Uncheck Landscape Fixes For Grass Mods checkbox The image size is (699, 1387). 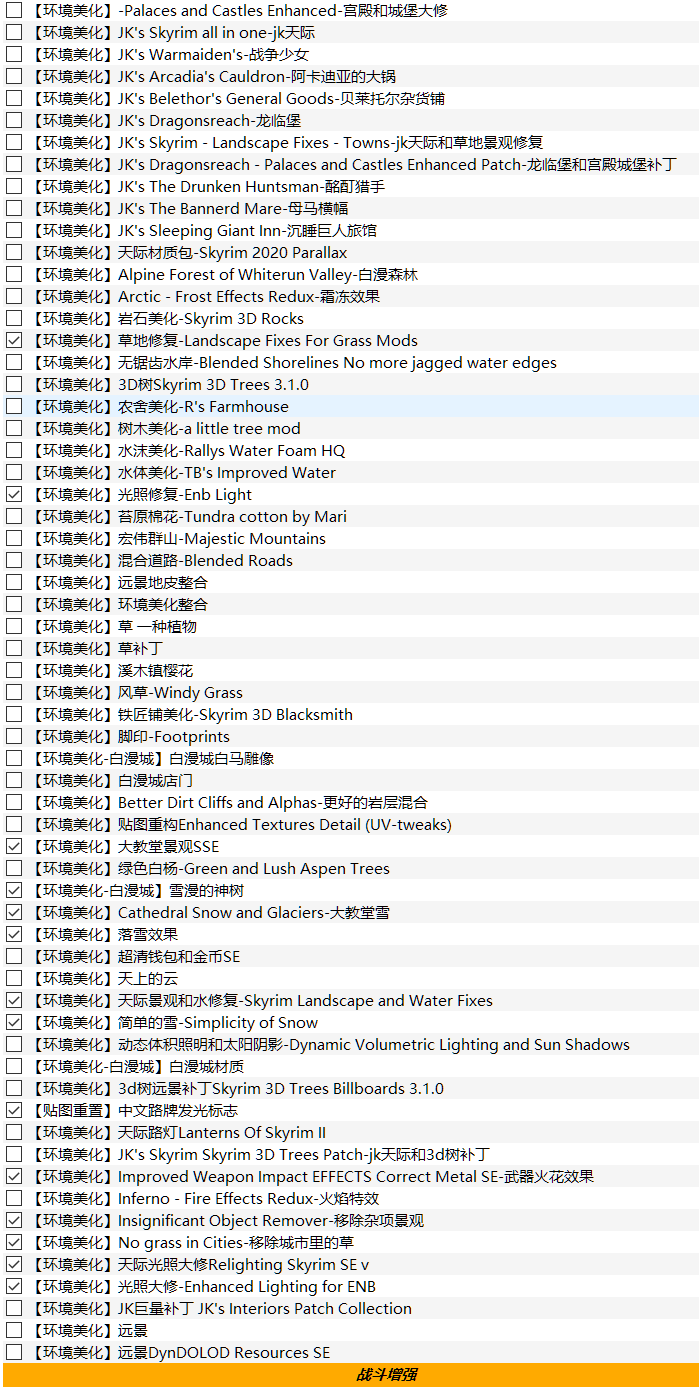(x=14, y=340)
